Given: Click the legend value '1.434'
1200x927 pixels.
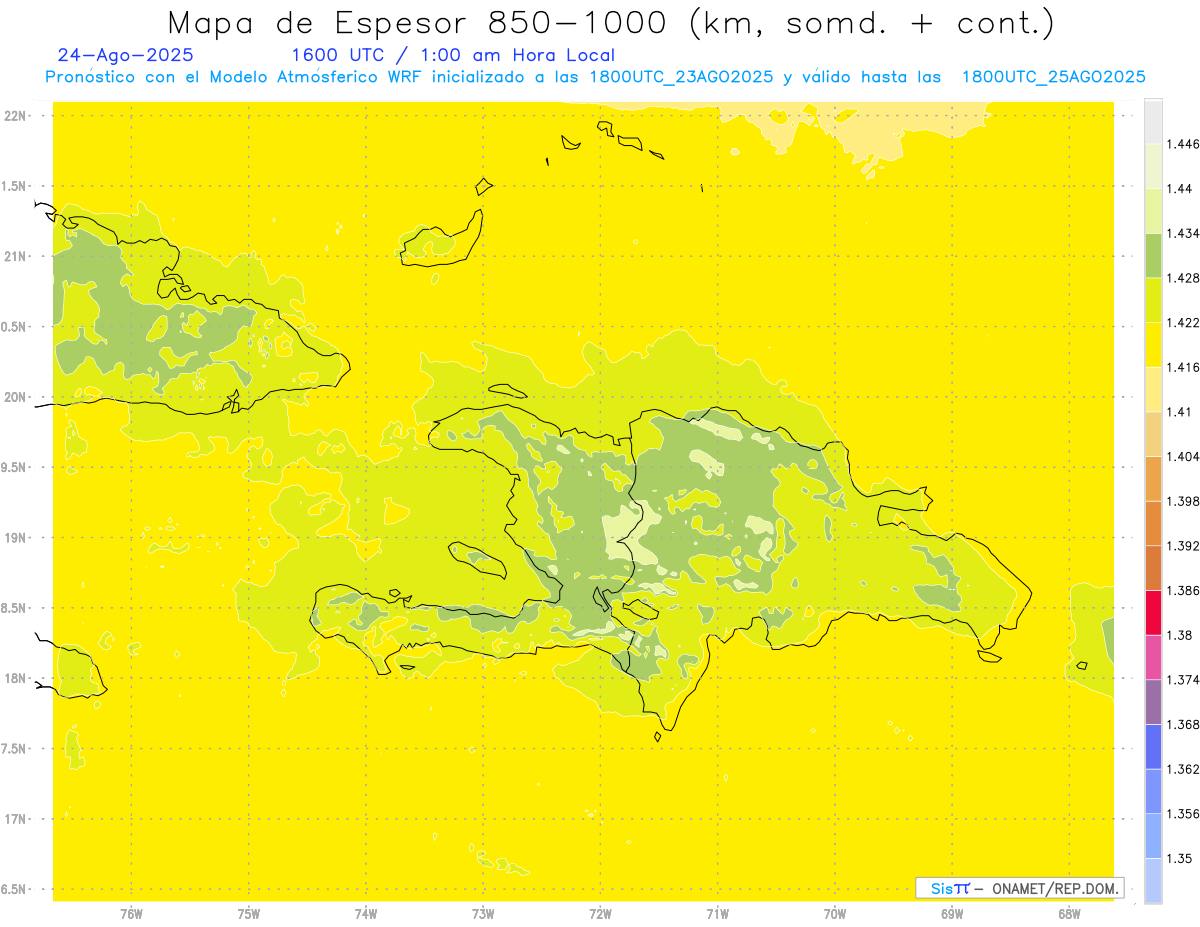Looking at the screenshot, I should pos(1183,233).
